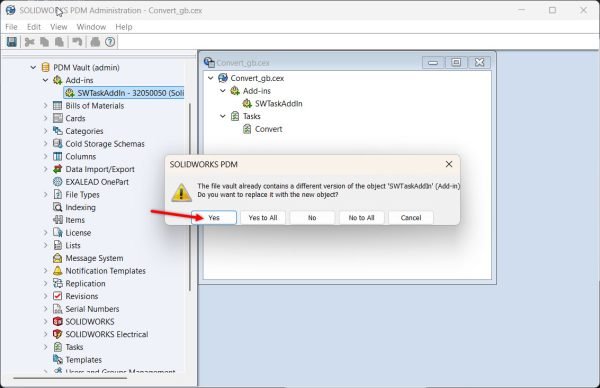Open the View menu
Screen dimensions: 600x388
click(x=59, y=27)
